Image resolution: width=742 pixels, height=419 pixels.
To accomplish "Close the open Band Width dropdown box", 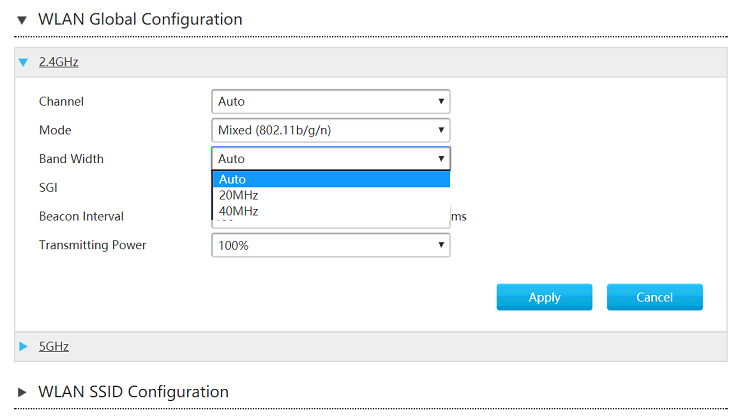I will click(330, 158).
